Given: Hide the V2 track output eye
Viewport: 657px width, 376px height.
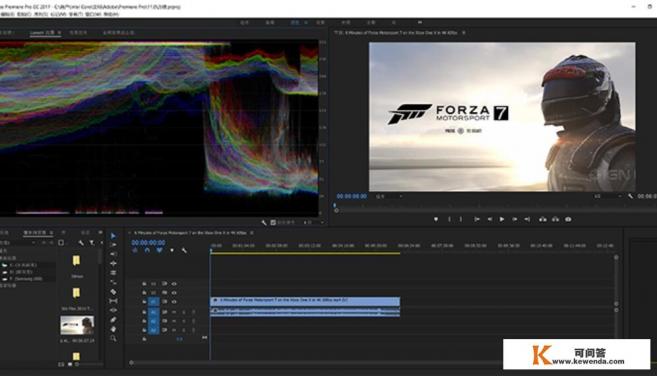Looking at the screenshot, I should [x=174, y=293].
